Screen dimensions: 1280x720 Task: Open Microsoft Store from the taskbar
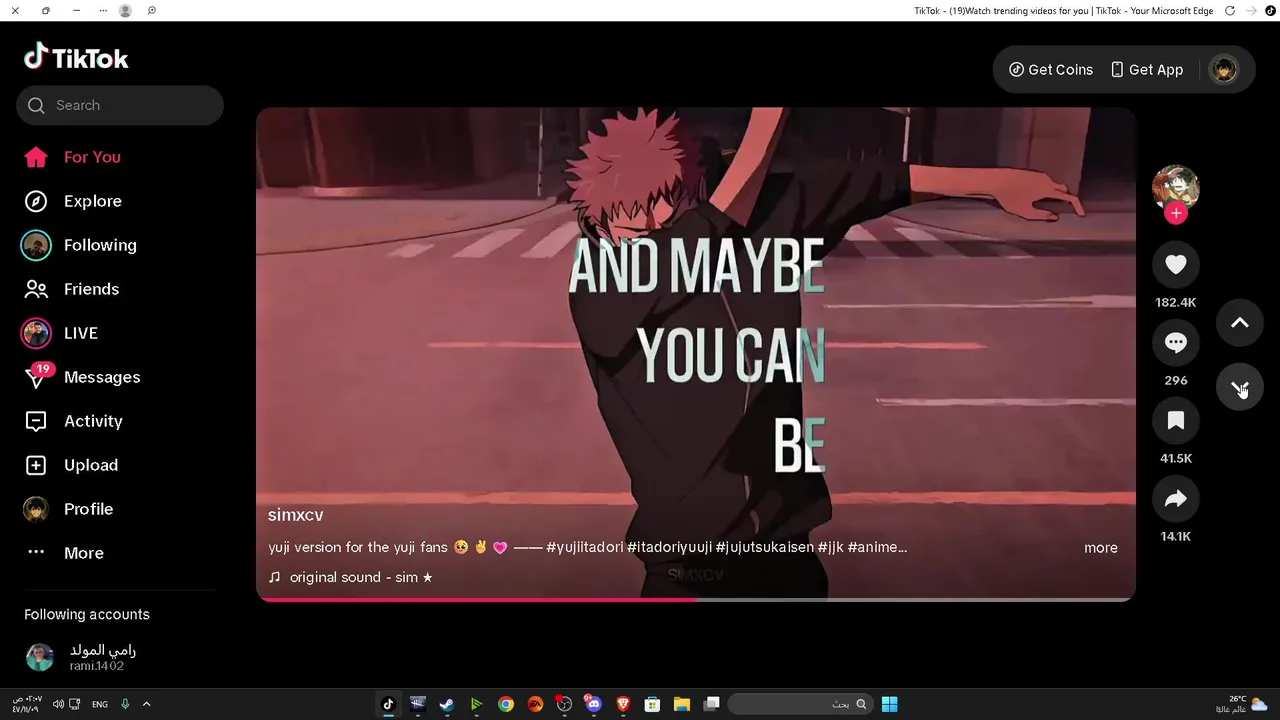coord(652,704)
